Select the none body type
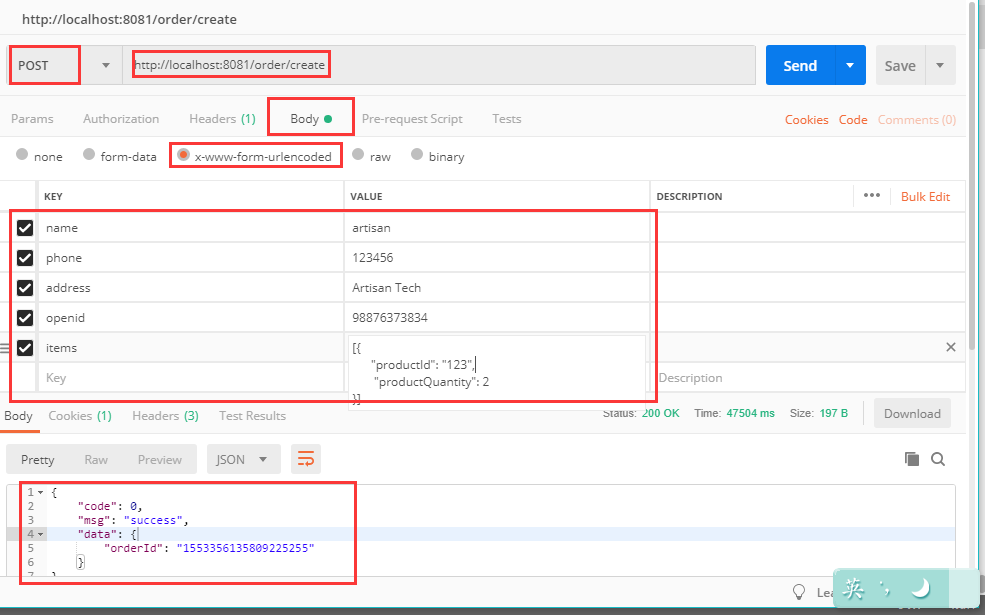This screenshot has width=985, height=615. point(22,155)
